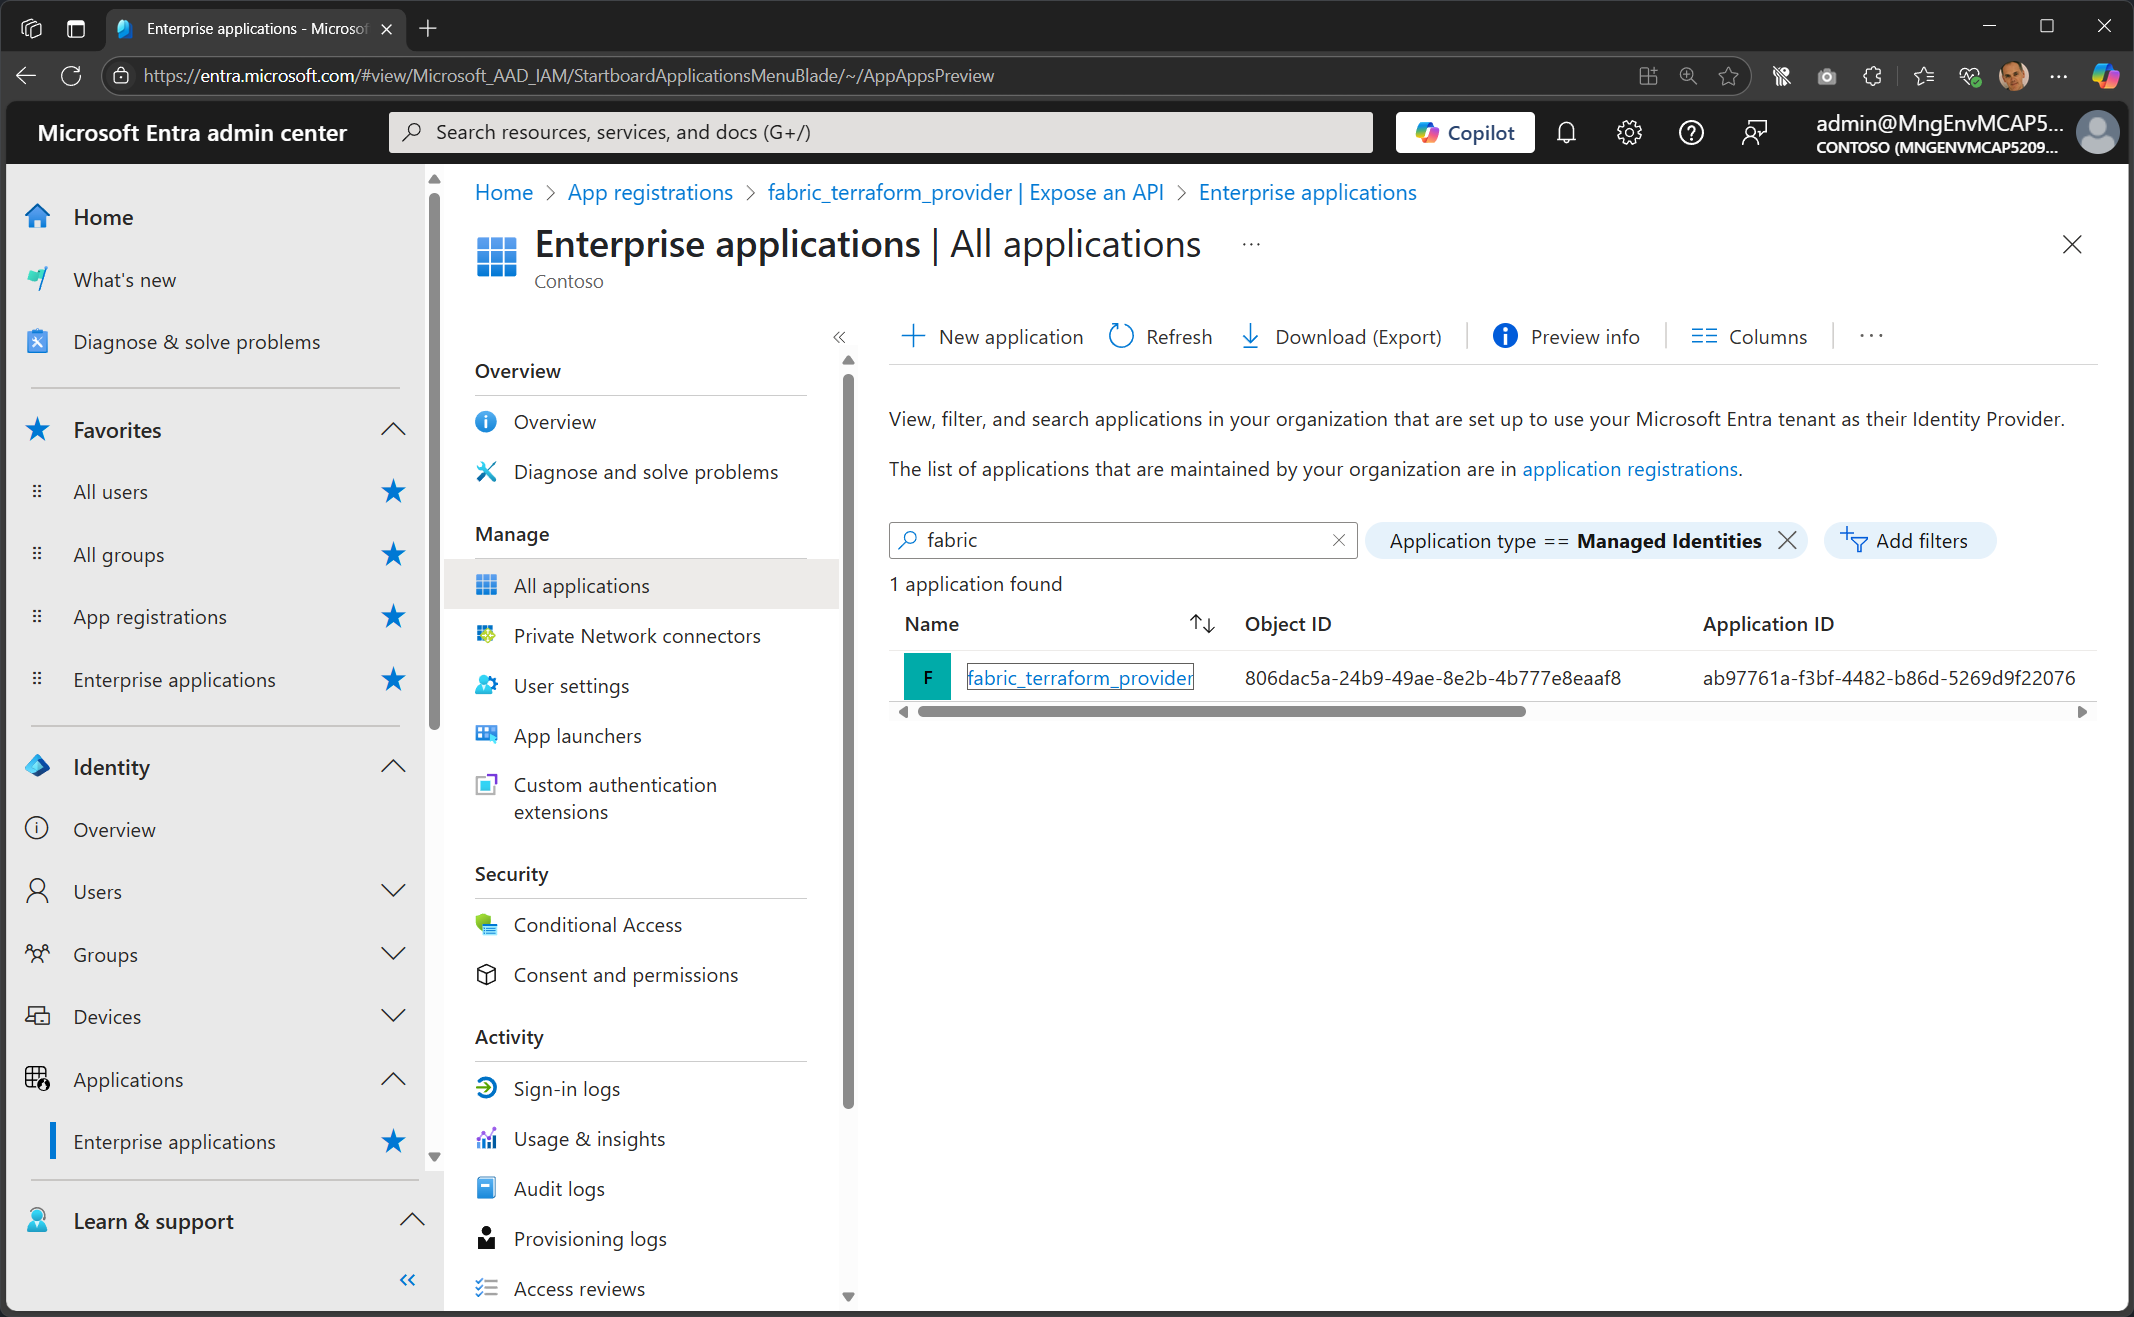Expand the Users navigation item
This screenshot has height=1317, width=2134.
(393, 891)
